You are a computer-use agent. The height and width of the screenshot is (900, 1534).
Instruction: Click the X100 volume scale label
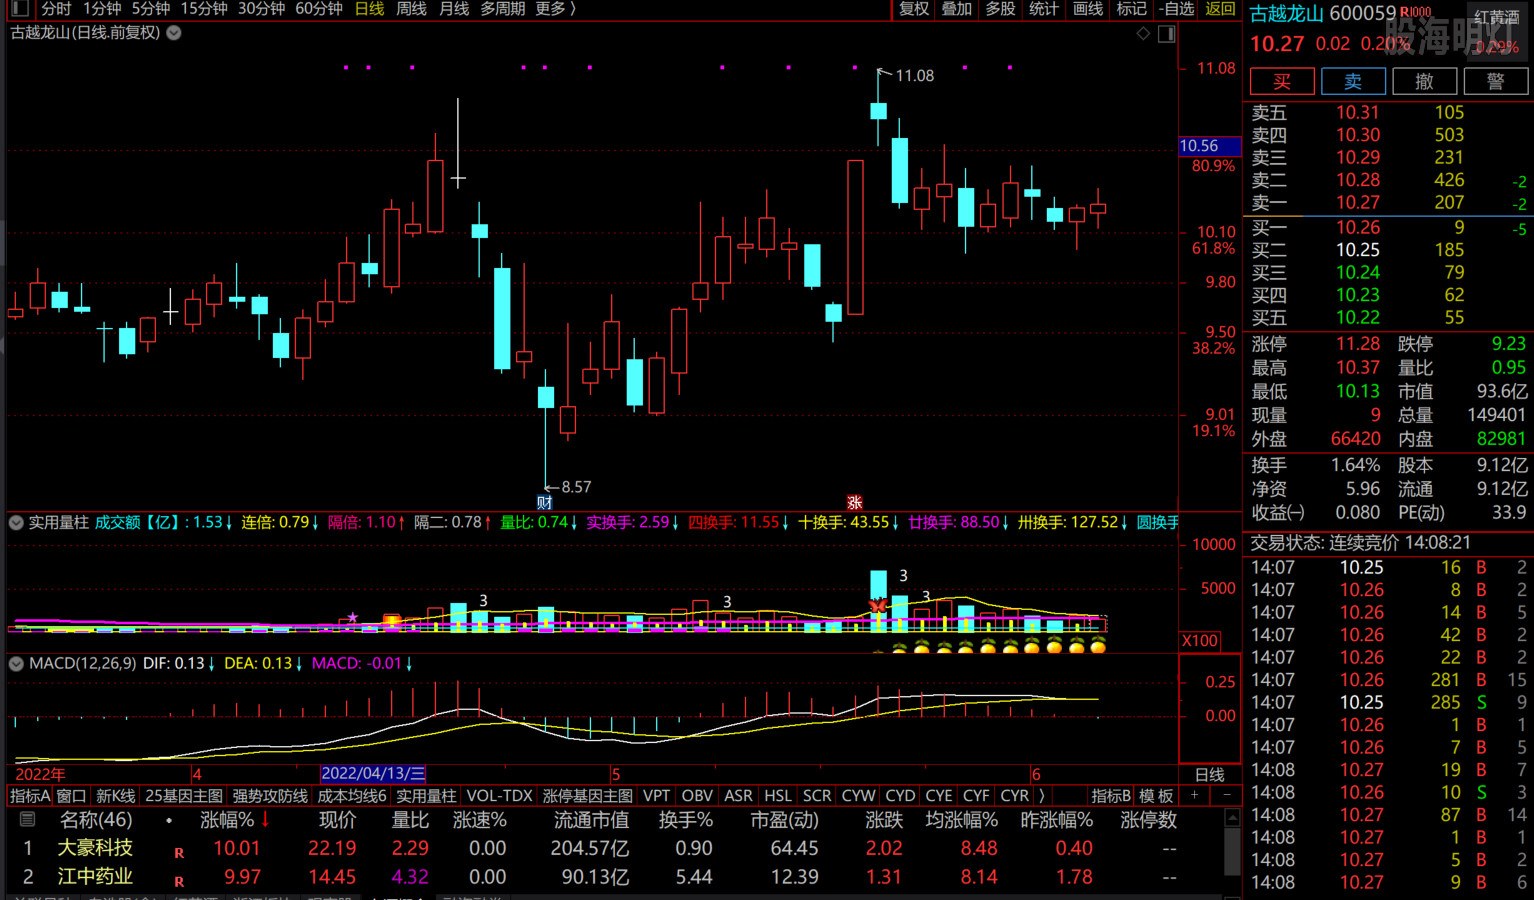pyautogui.click(x=1199, y=641)
